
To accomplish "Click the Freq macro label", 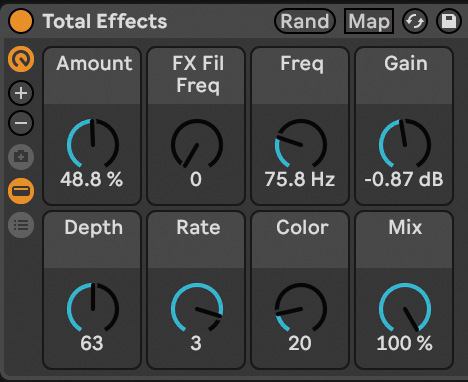I will tap(302, 64).
